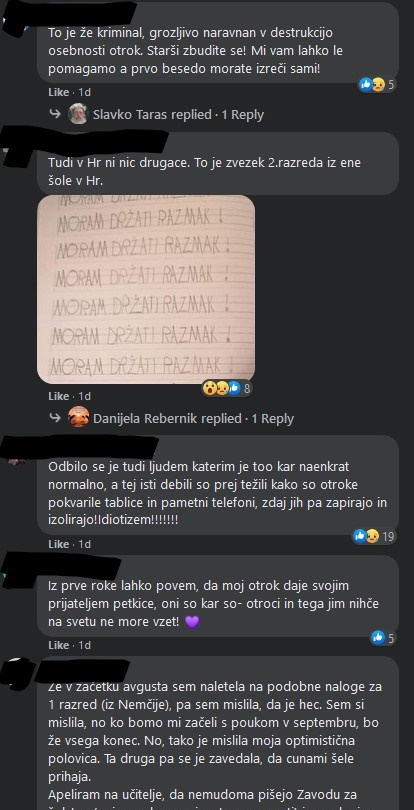Viewport: 414px width, 810px height.
Task: View like reactions on 'Iz prve roke' comment
Action: click(x=383, y=638)
